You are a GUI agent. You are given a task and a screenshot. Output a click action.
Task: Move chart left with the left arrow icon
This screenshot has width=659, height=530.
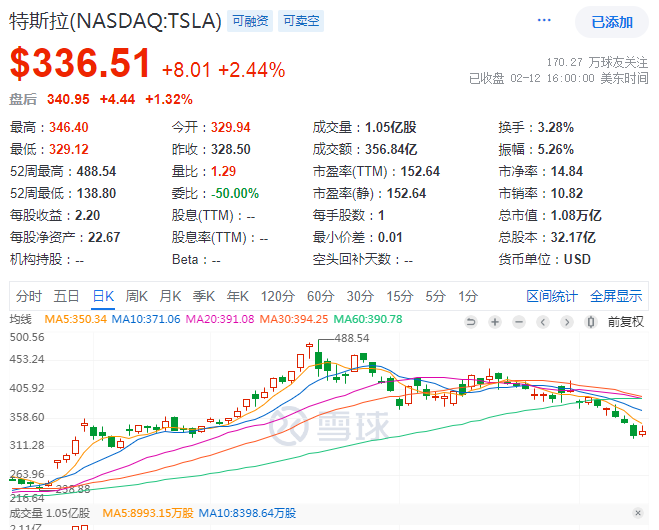click(543, 322)
